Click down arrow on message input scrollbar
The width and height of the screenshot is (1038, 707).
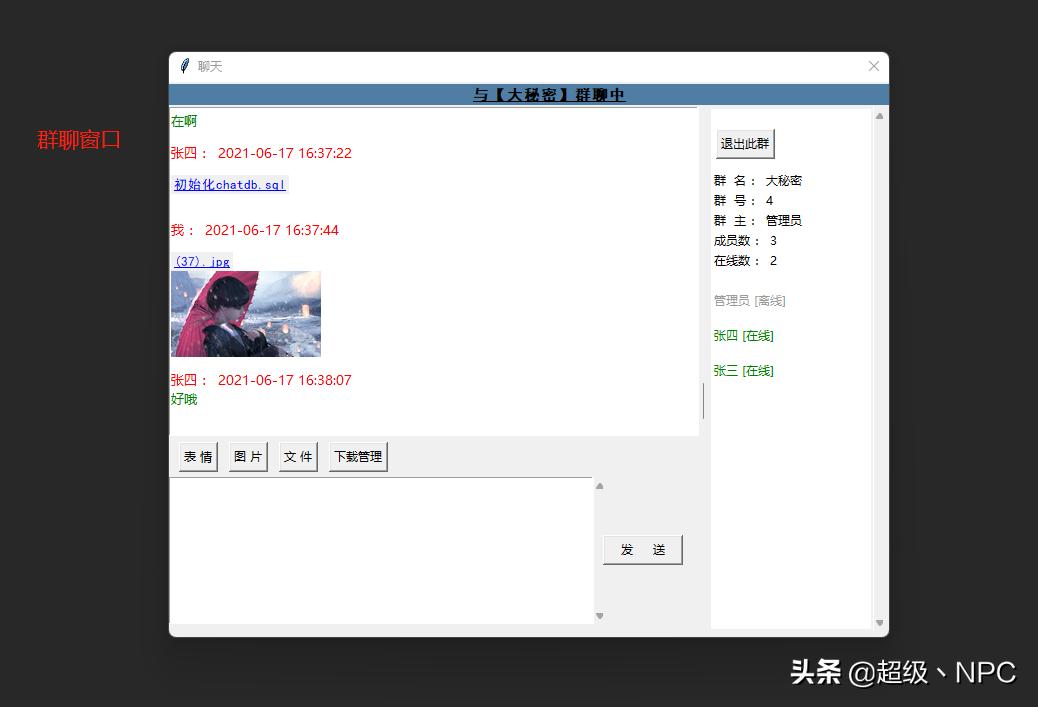click(x=599, y=616)
